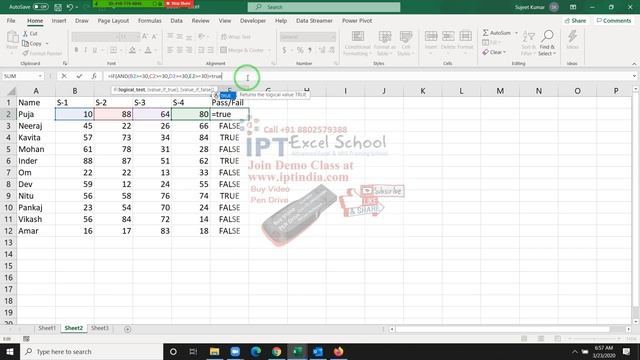Open the Comments button

(x=613, y=20)
